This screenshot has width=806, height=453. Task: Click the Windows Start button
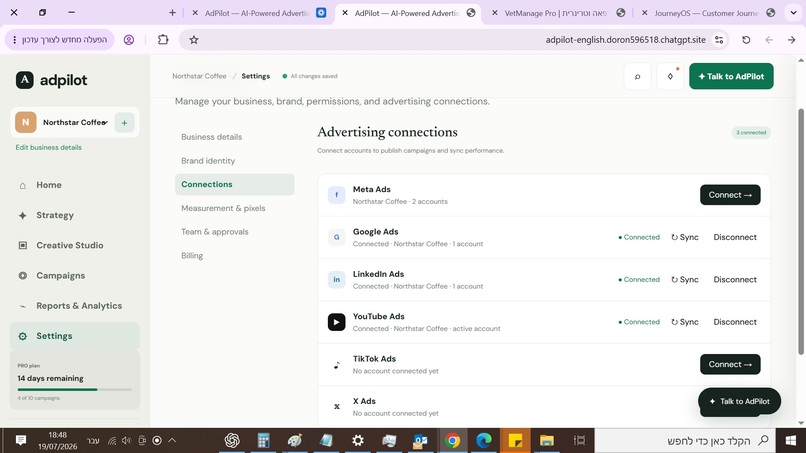(791, 440)
